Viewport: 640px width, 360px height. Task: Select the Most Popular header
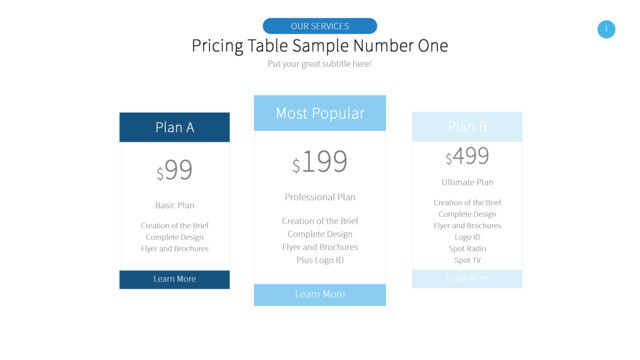coord(320,113)
